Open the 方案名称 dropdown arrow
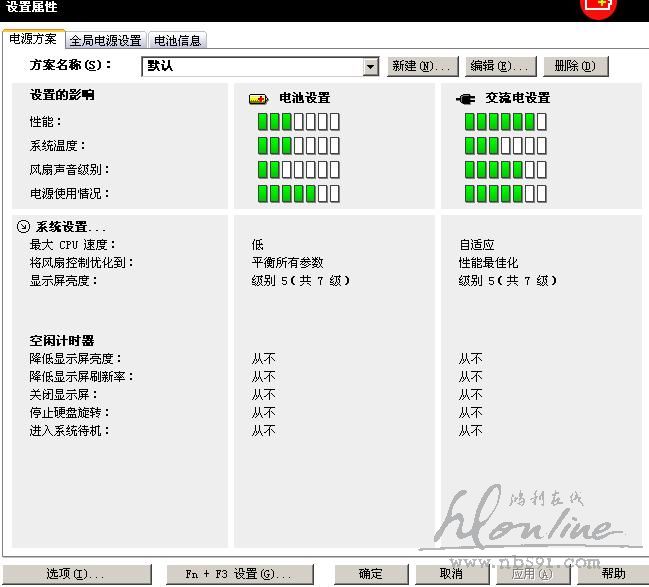The image size is (649, 587). 371,66
